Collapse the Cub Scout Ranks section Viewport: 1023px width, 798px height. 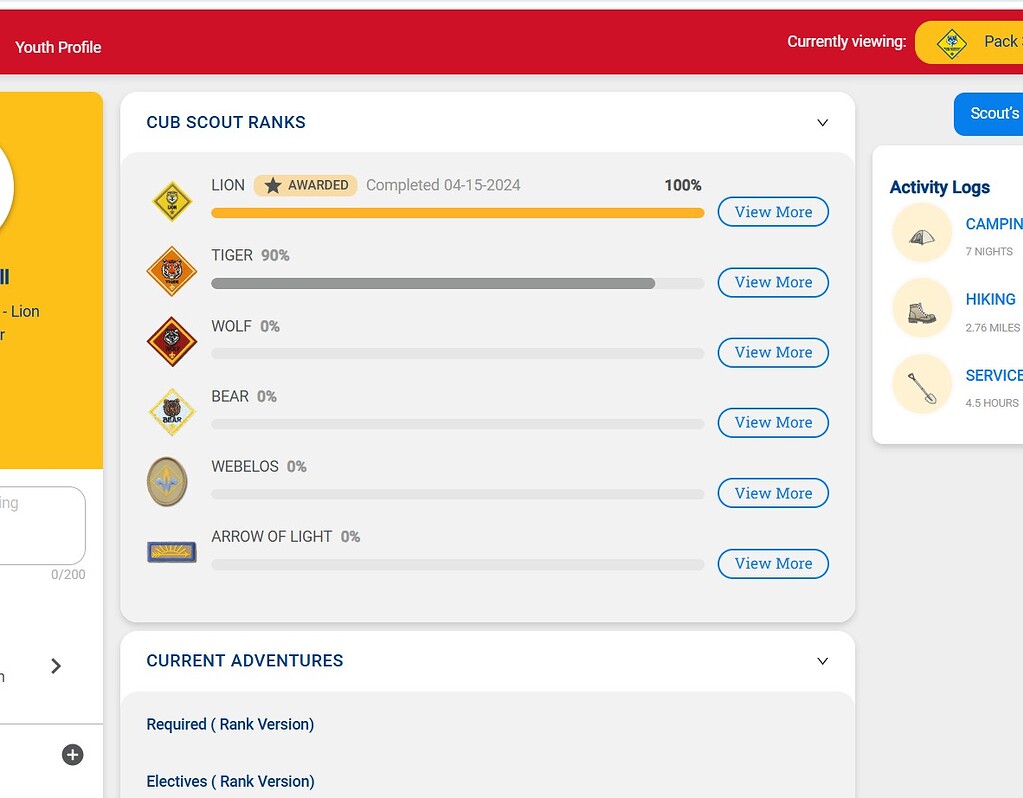click(822, 122)
